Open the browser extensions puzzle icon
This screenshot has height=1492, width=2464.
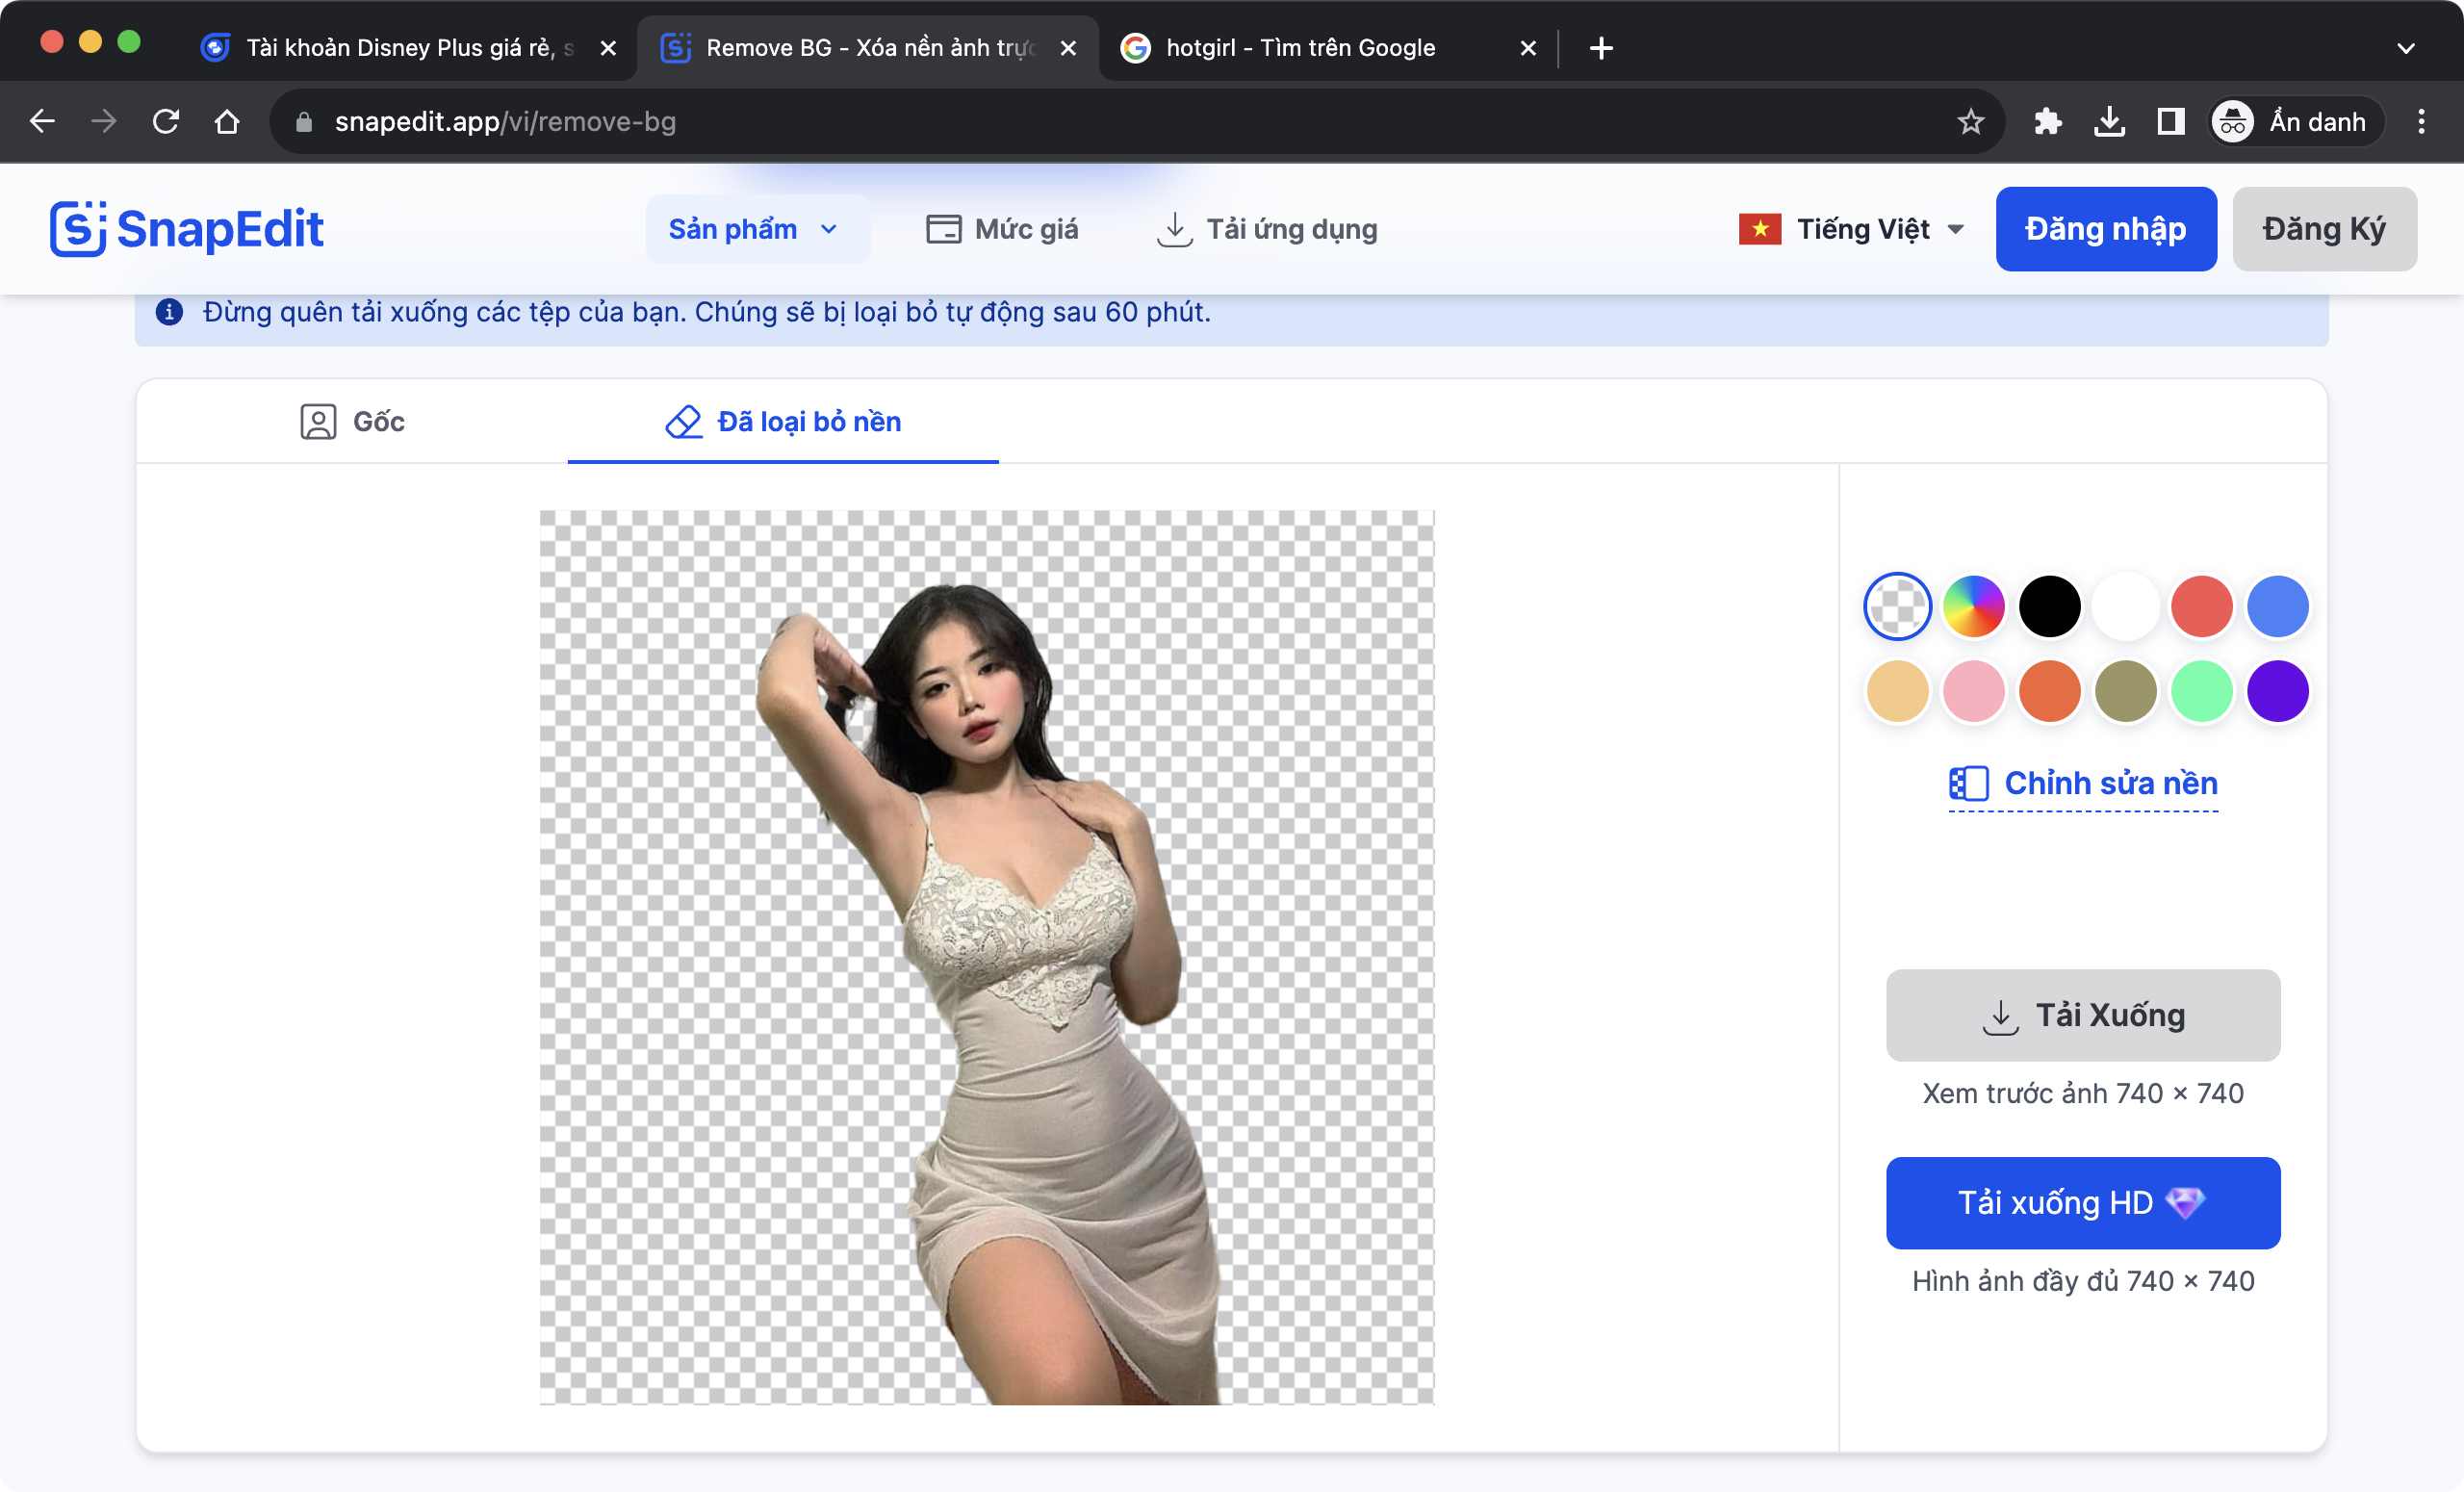2047,121
